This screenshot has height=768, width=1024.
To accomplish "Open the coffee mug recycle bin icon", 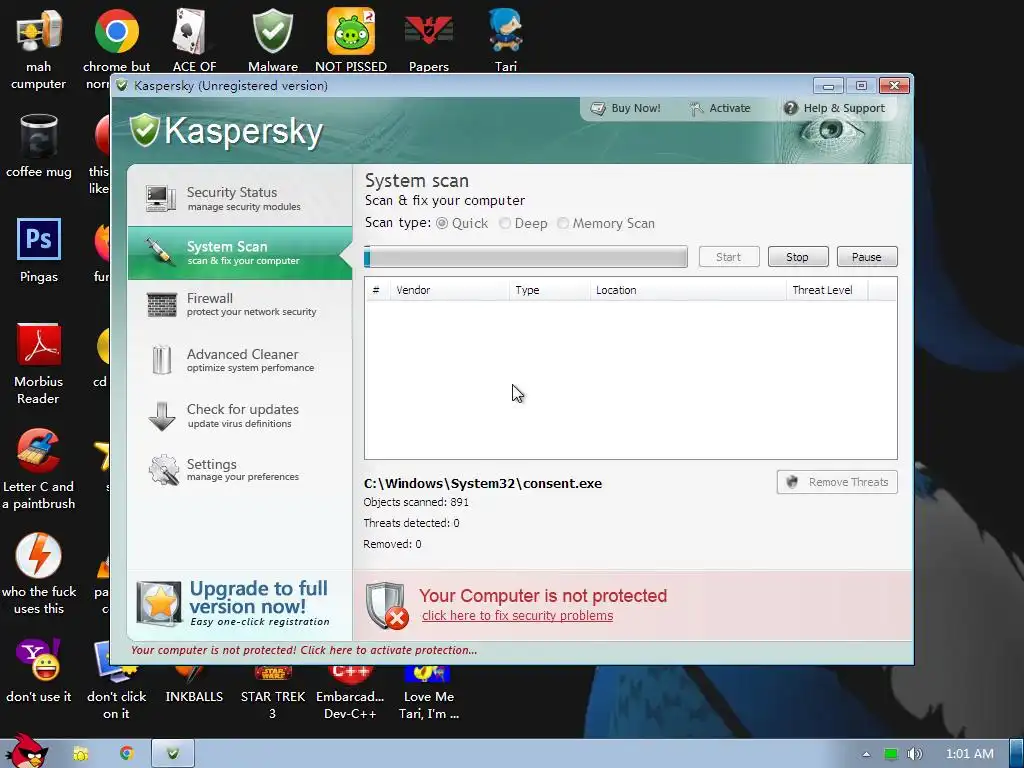I will 39,136.
